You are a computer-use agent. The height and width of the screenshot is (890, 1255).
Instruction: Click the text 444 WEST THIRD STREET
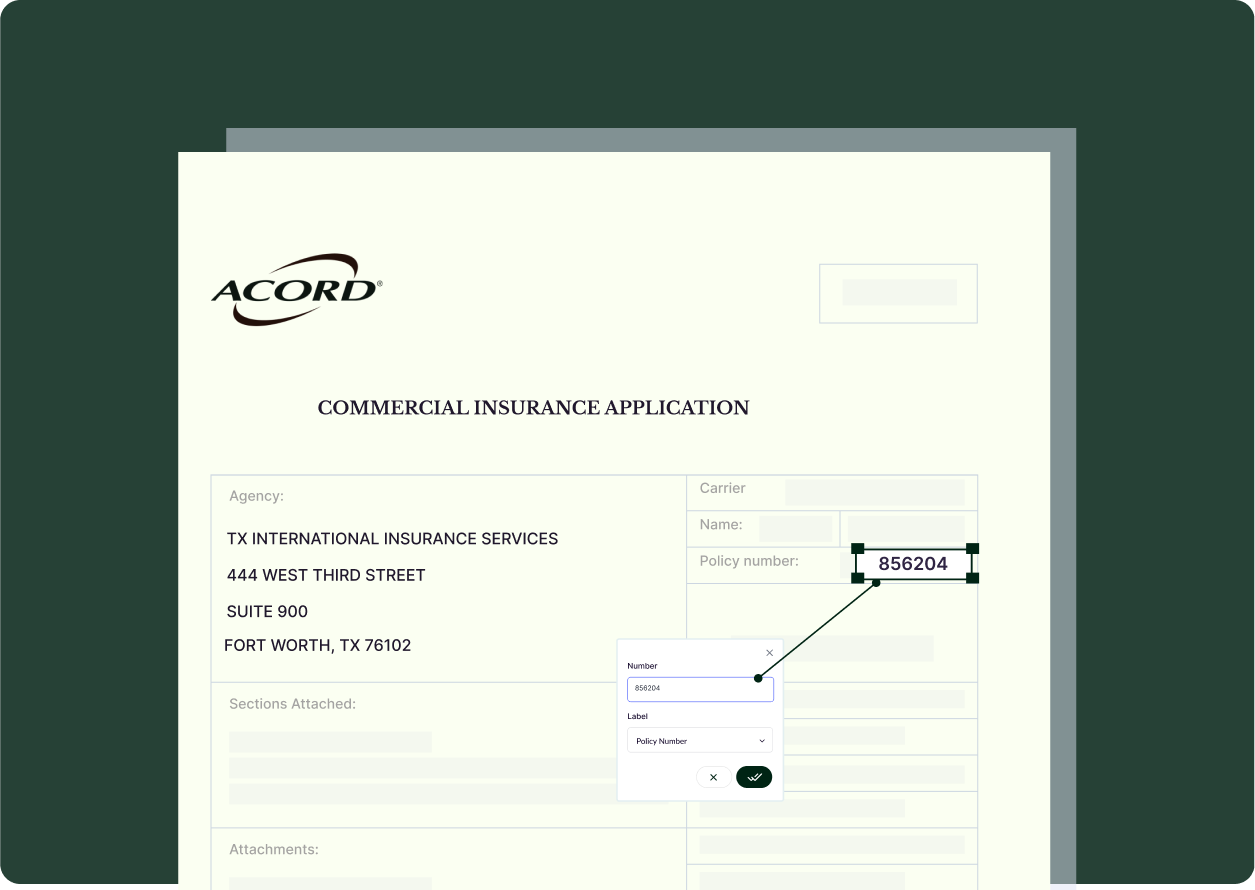[326, 575]
